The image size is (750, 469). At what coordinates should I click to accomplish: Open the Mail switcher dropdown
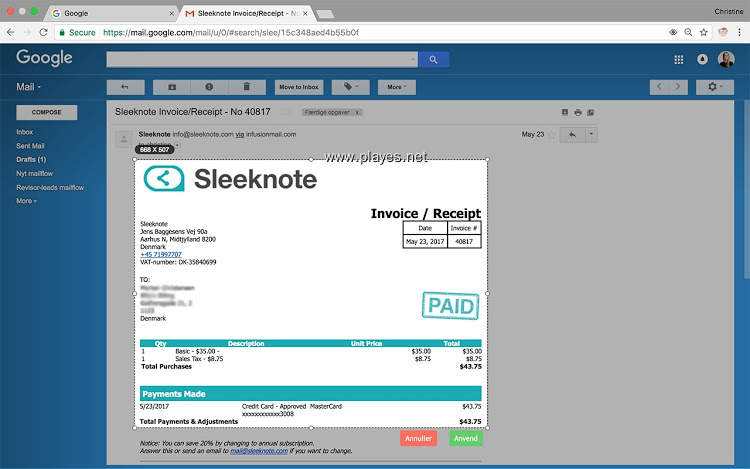(28, 87)
